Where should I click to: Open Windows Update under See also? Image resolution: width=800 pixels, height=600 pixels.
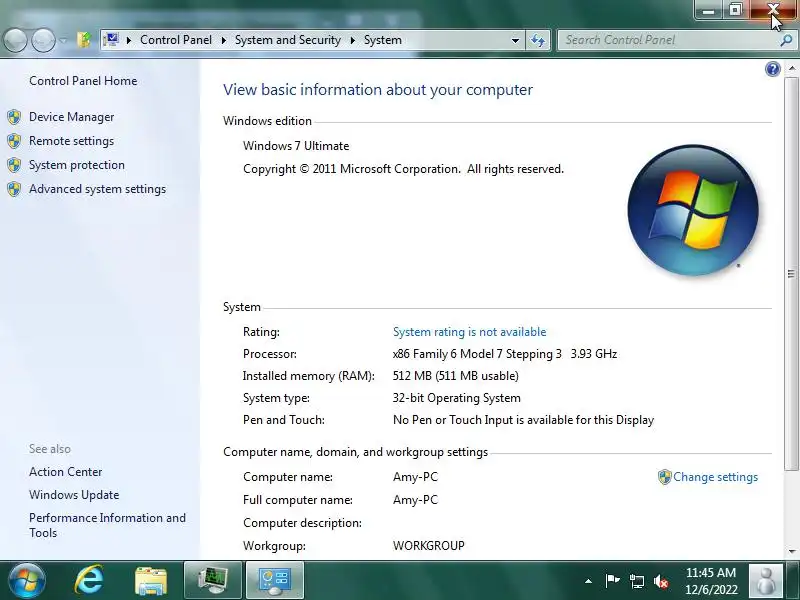point(74,495)
